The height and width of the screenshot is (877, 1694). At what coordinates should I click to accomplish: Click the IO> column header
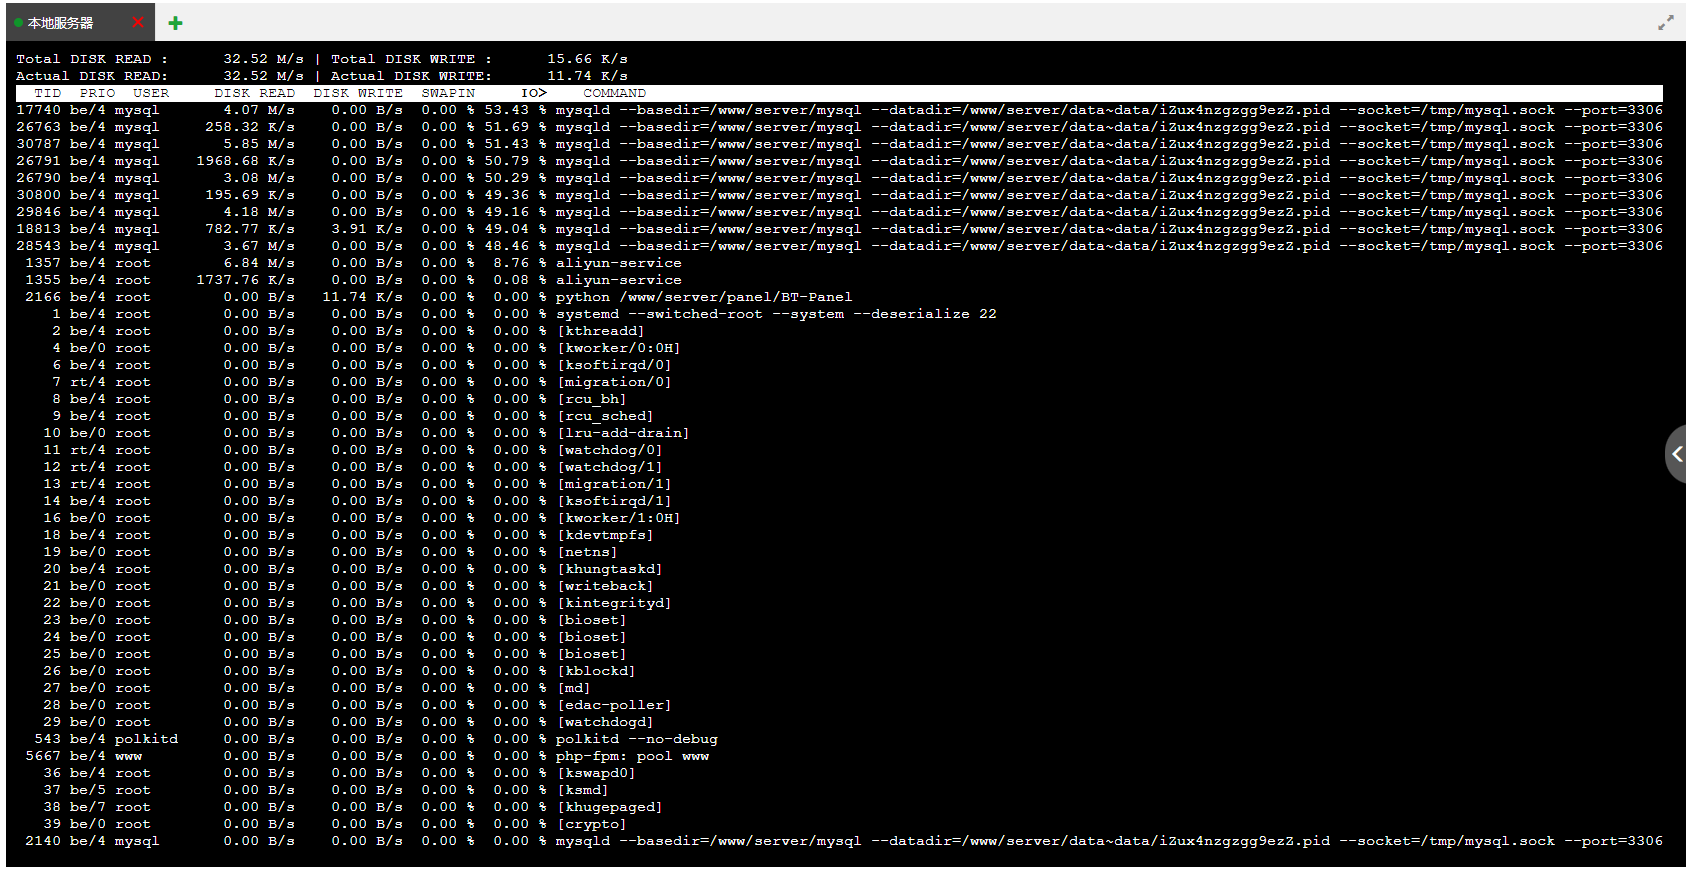[534, 93]
